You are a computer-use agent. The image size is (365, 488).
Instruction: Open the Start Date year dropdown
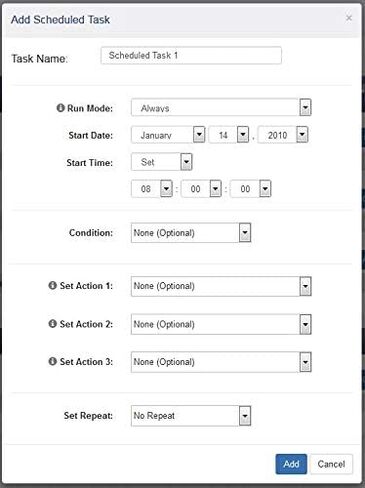pos(283,135)
